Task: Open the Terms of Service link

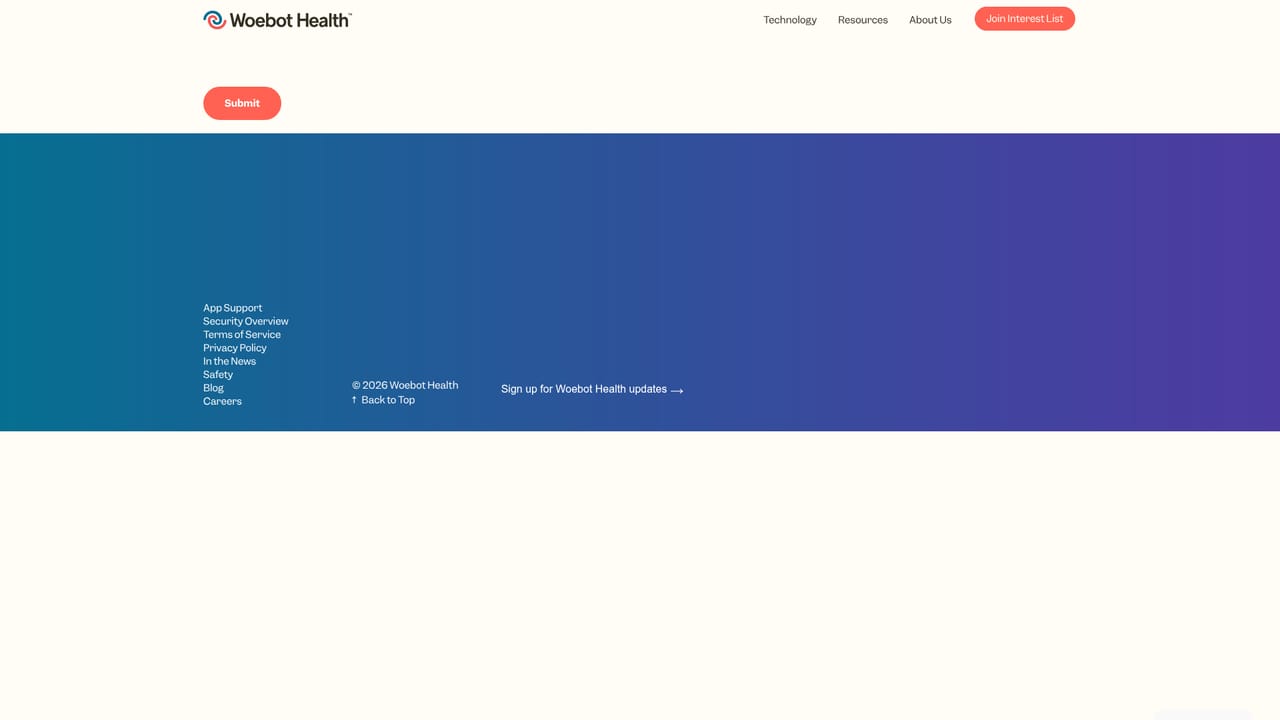Action: (242, 335)
